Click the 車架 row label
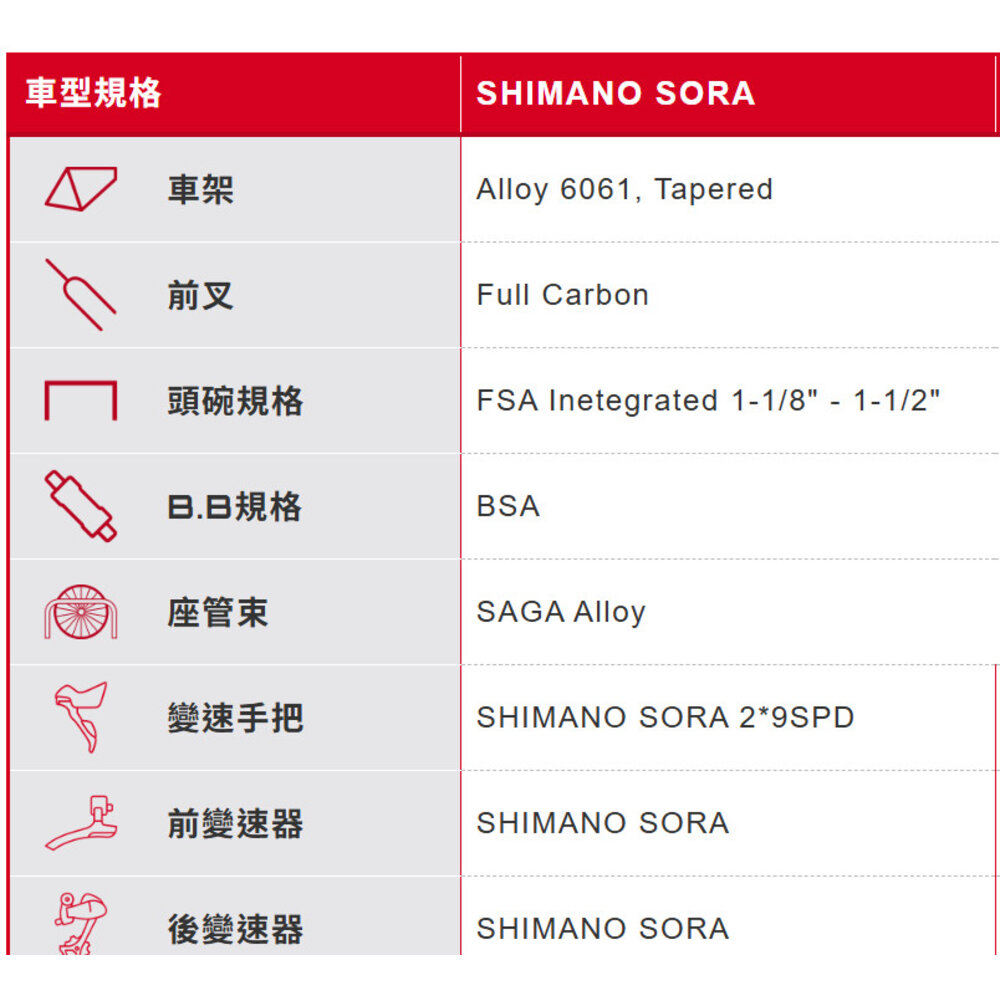This screenshot has width=1000, height=1000. 200,189
